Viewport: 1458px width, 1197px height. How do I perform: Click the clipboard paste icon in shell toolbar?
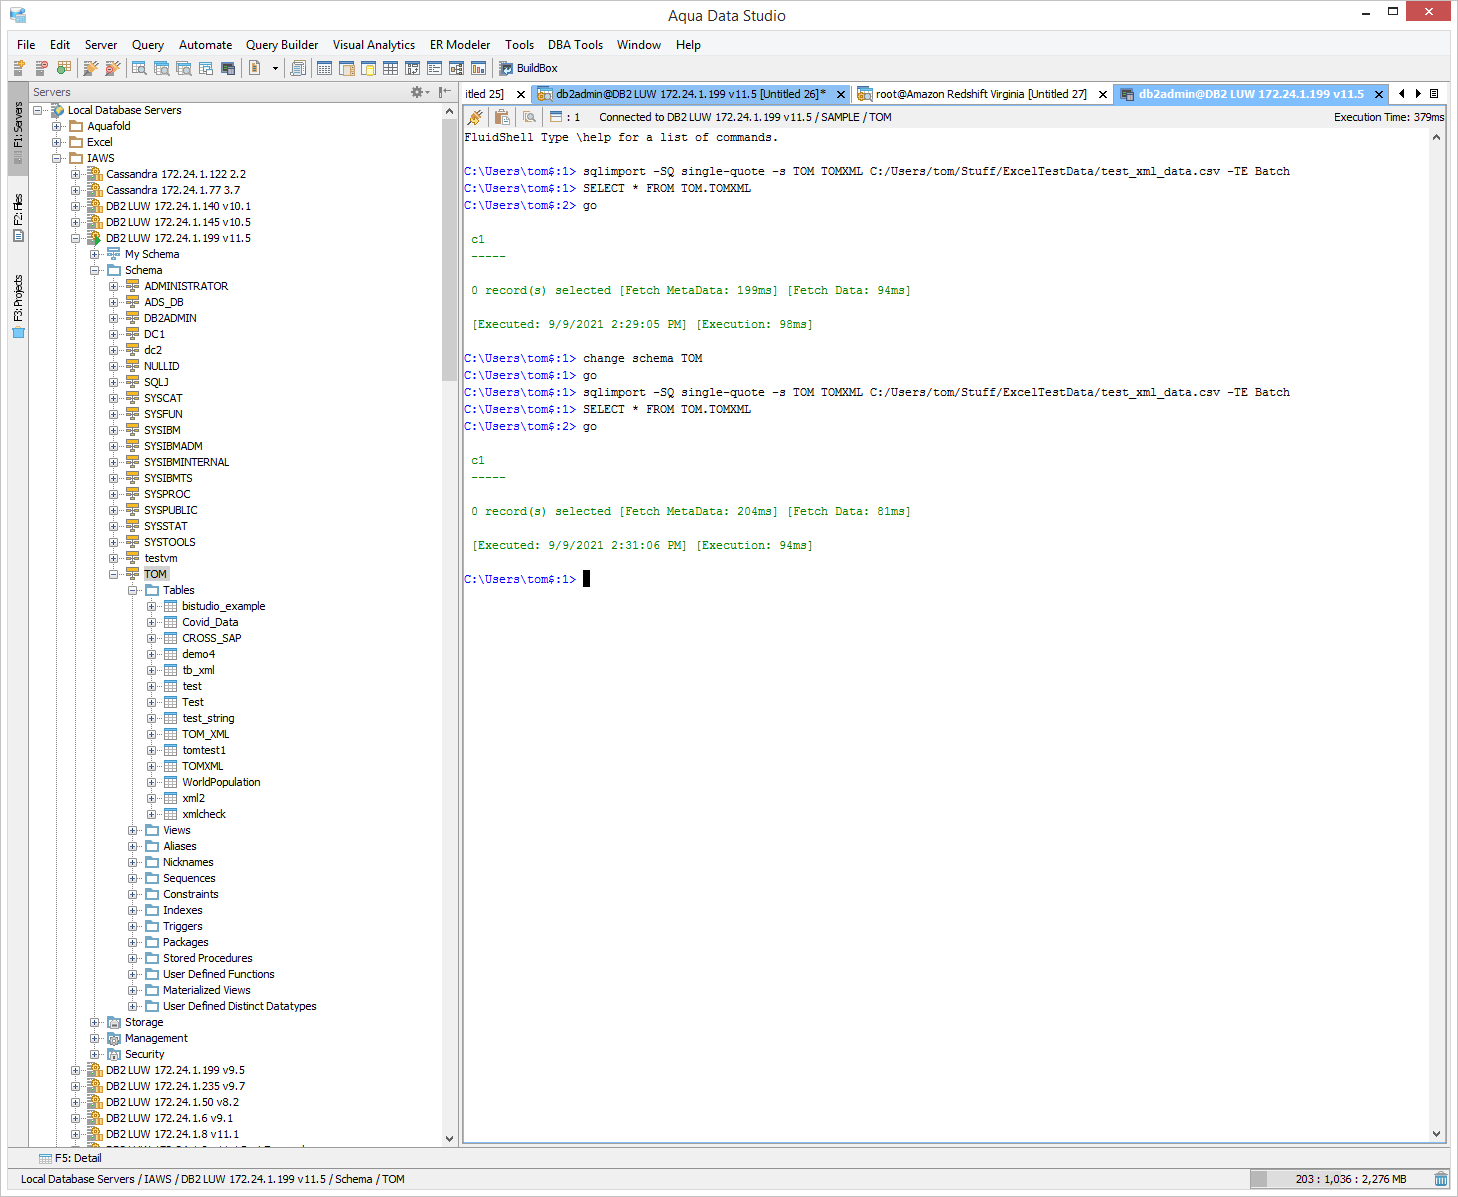pyautogui.click(x=502, y=117)
